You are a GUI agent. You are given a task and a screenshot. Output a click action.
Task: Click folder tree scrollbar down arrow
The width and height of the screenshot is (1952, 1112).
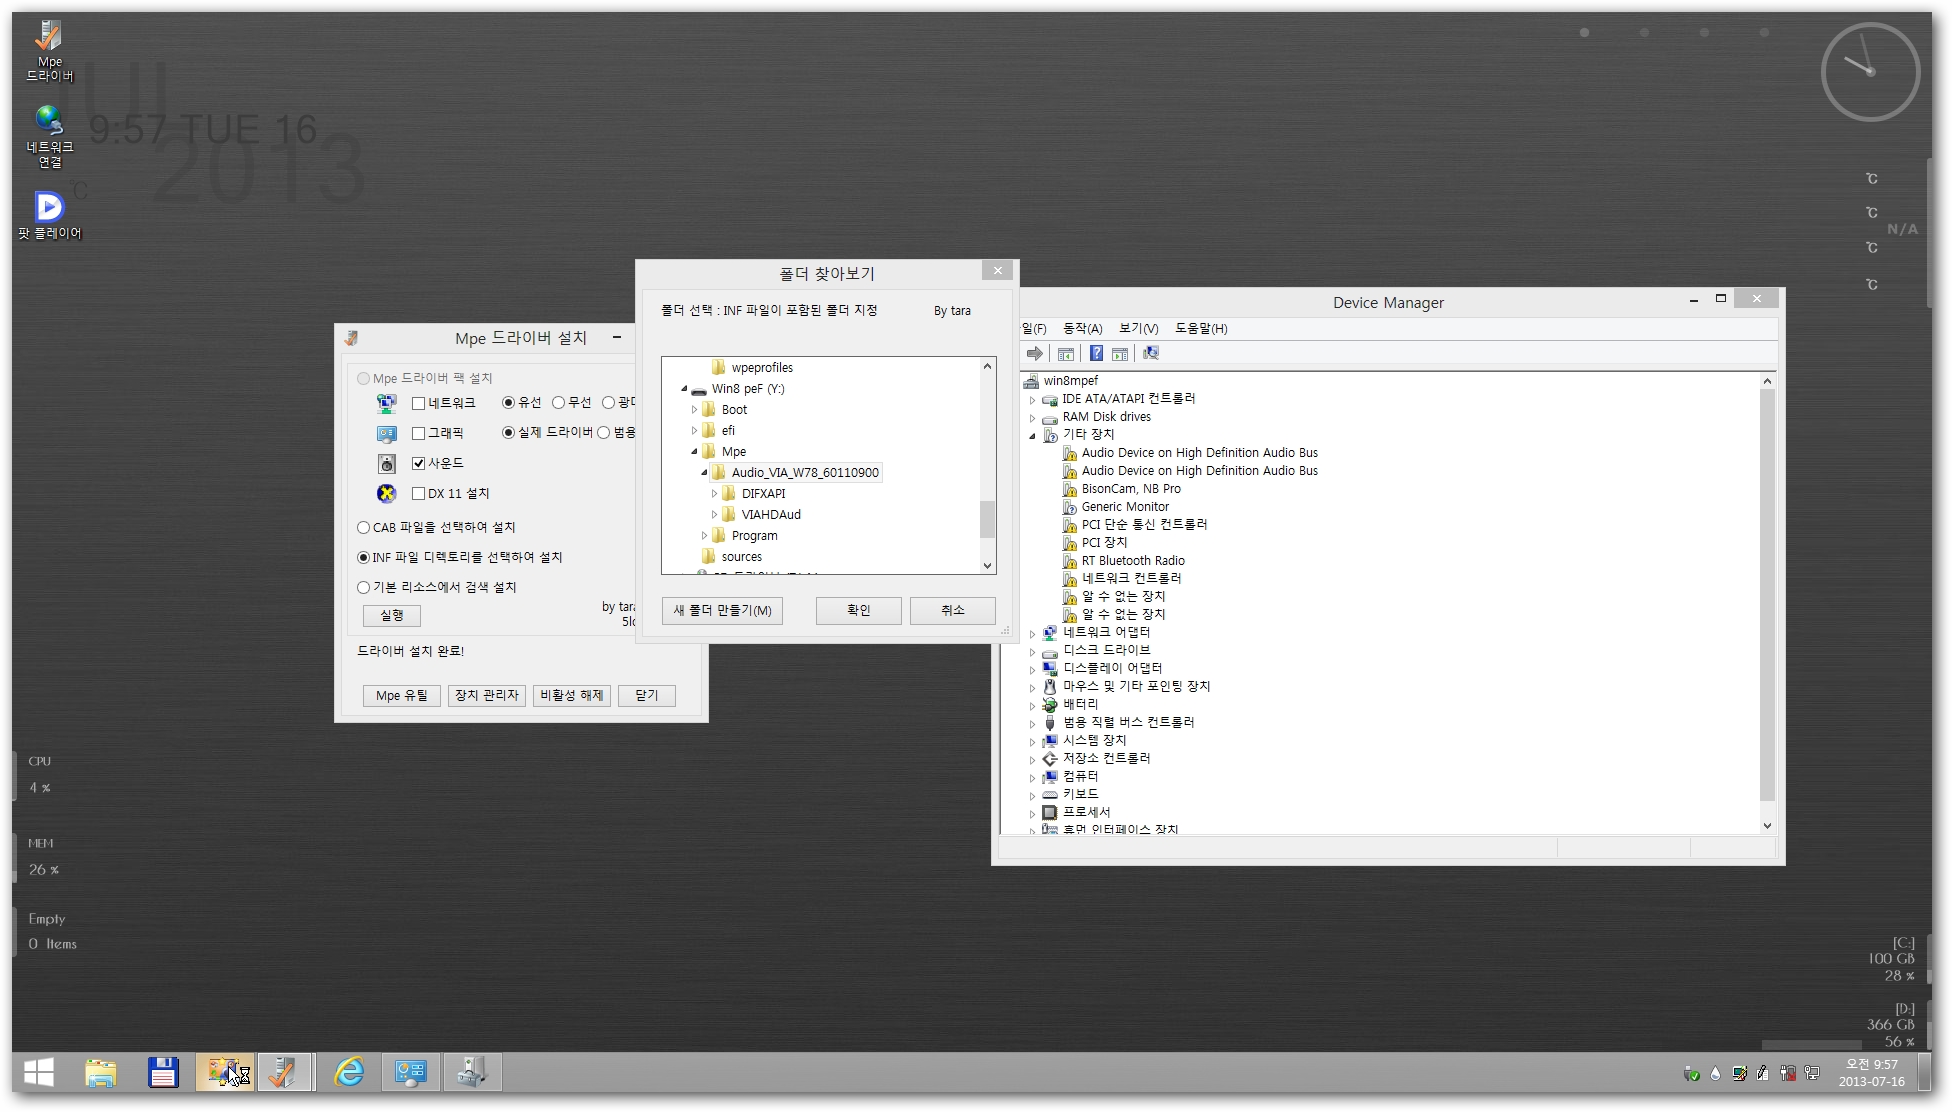(987, 566)
